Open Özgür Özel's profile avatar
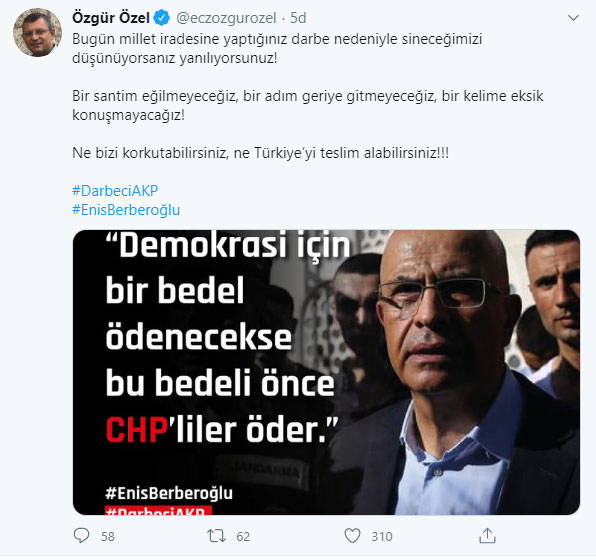Screen dimensions: 596x560 point(37,32)
